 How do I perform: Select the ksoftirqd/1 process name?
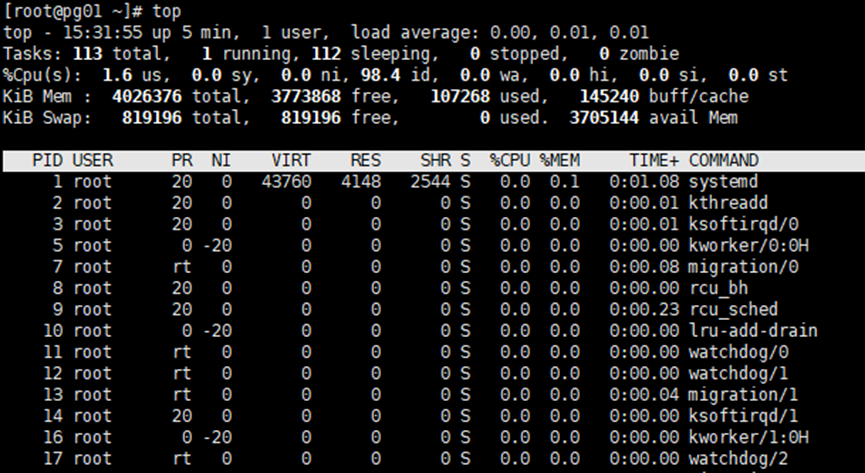[743, 416]
